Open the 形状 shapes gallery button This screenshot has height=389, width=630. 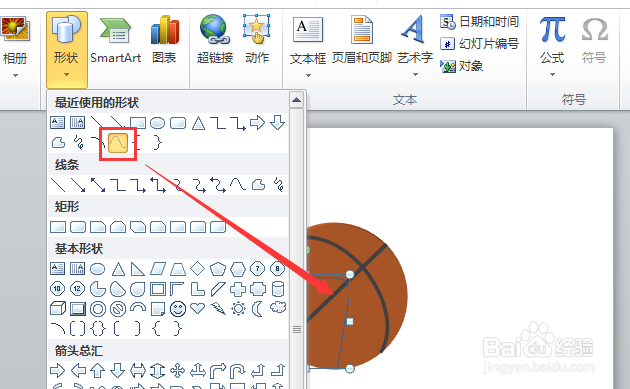[67, 49]
